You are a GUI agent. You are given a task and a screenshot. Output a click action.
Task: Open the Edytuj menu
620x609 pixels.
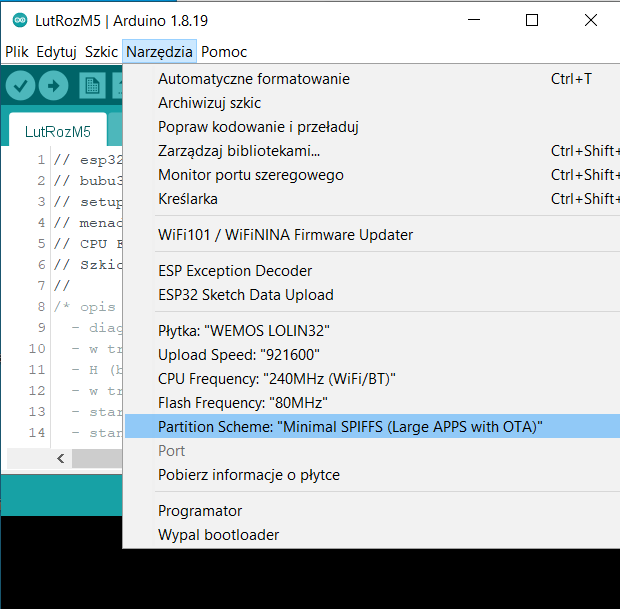[56, 52]
